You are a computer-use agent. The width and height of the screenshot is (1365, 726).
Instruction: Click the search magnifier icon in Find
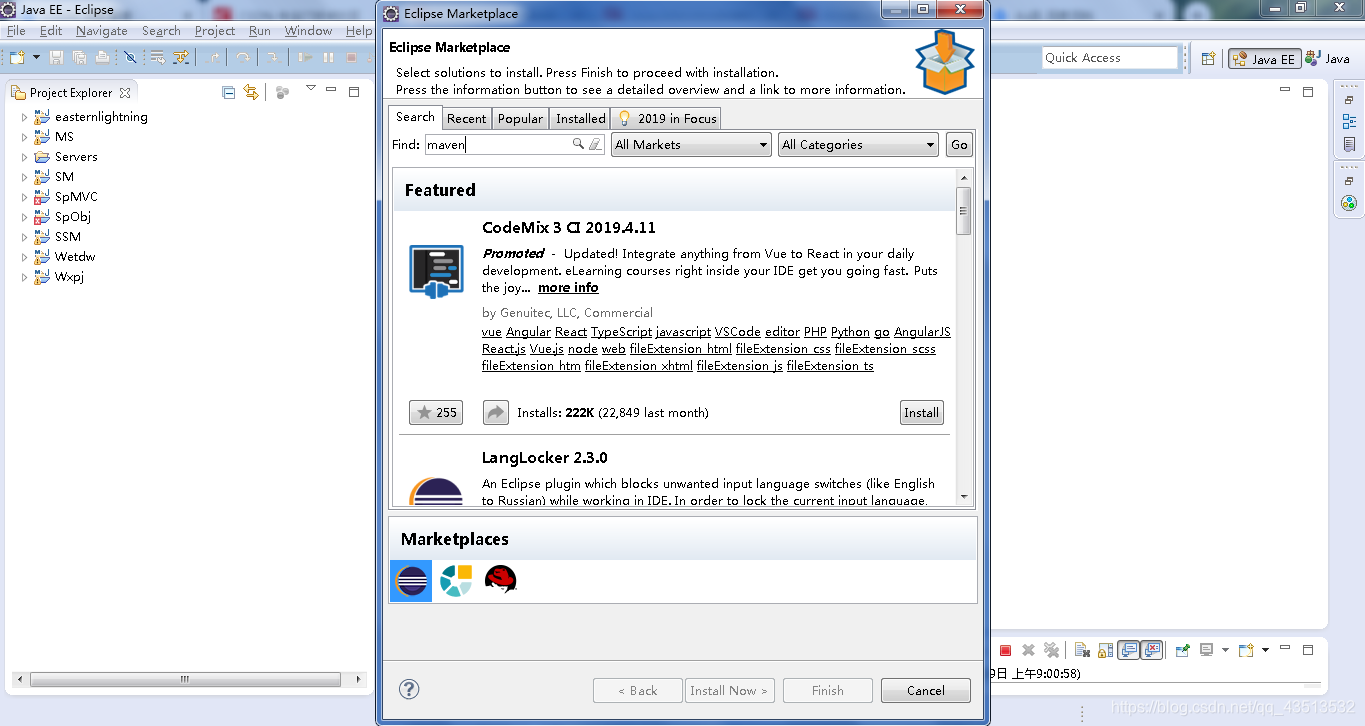[578, 145]
